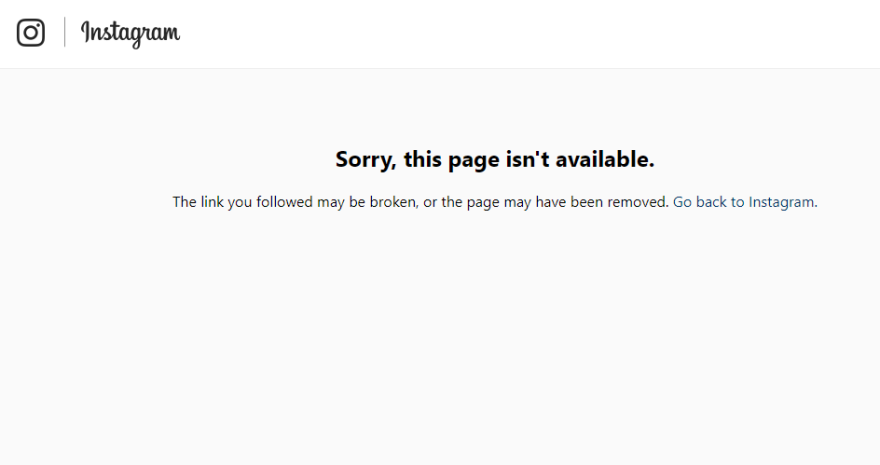Click the lens circle inside the camera icon
Viewport: 880px width, 465px height.
tap(30, 33)
